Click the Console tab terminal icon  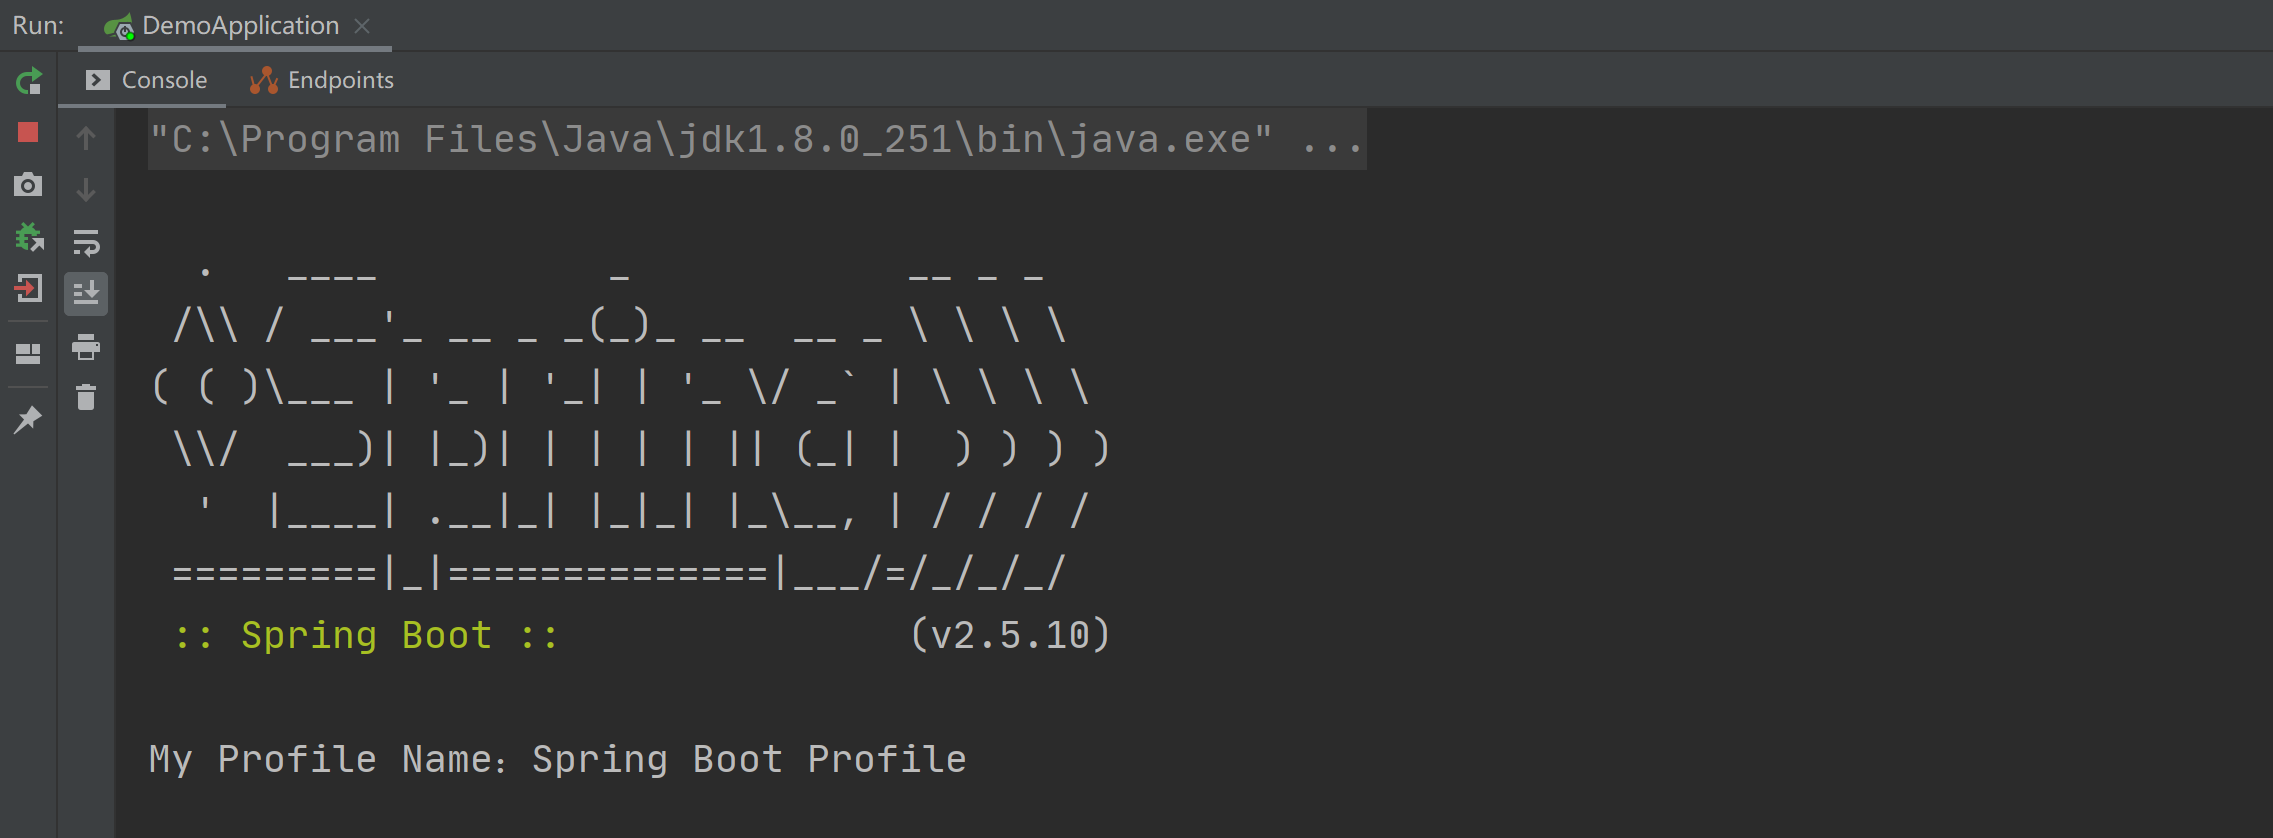[98, 80]
